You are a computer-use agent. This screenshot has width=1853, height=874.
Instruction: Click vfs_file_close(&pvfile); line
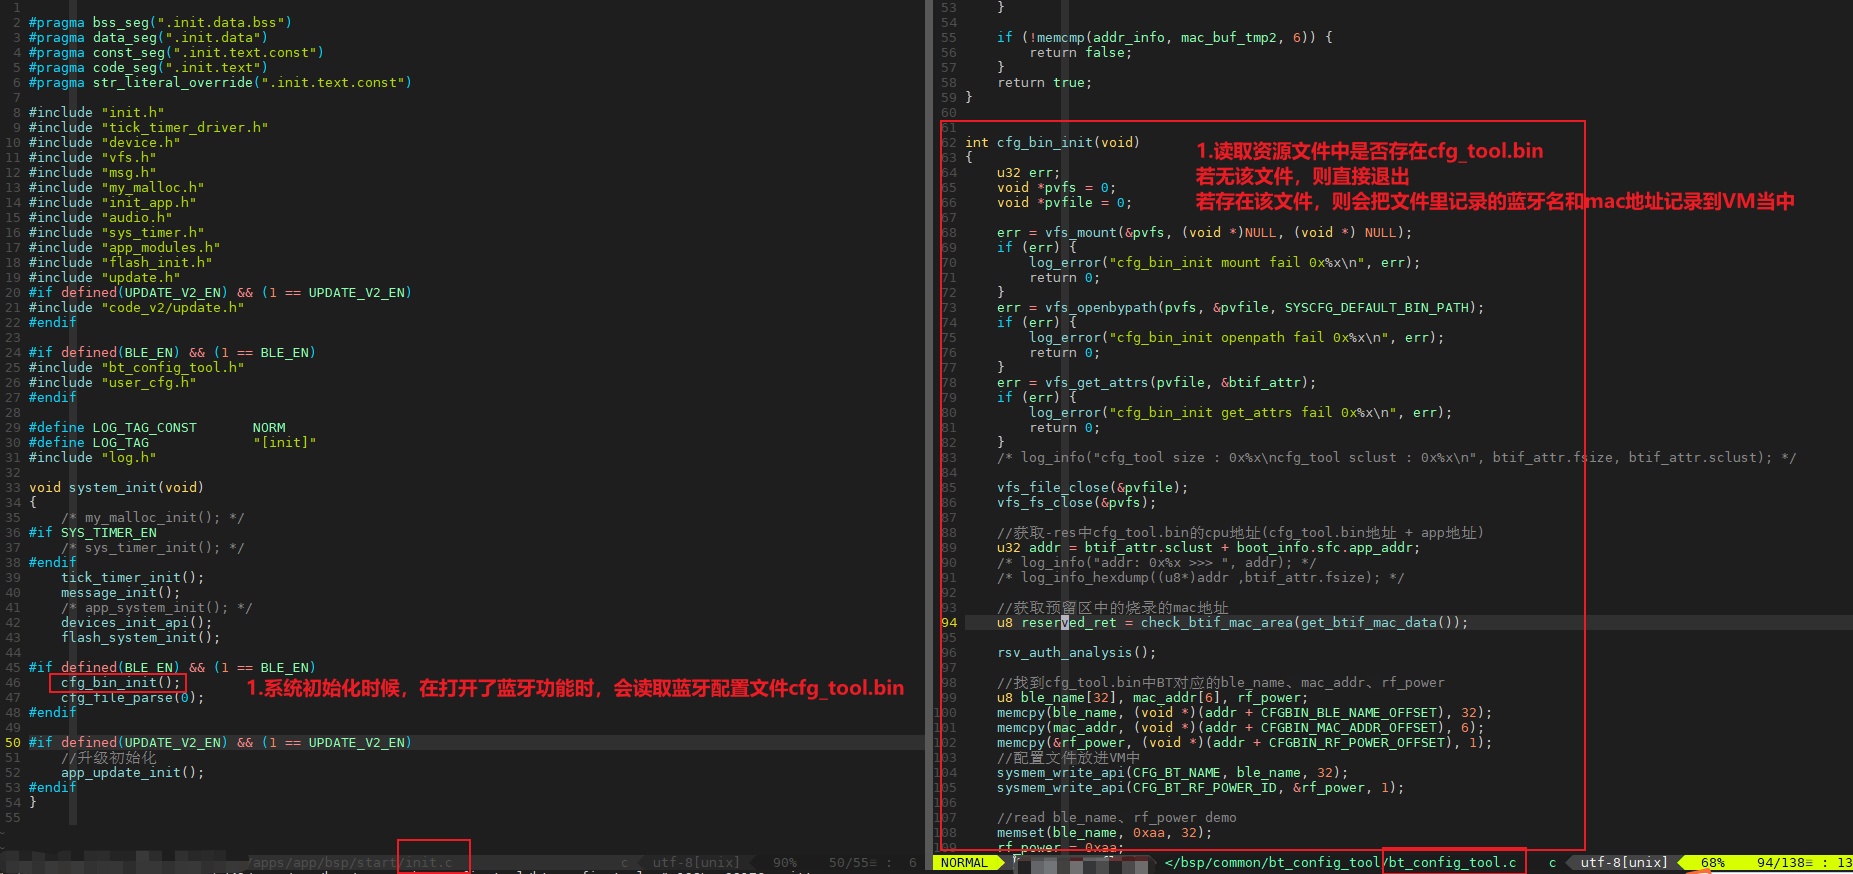(x=1092, y=487)
